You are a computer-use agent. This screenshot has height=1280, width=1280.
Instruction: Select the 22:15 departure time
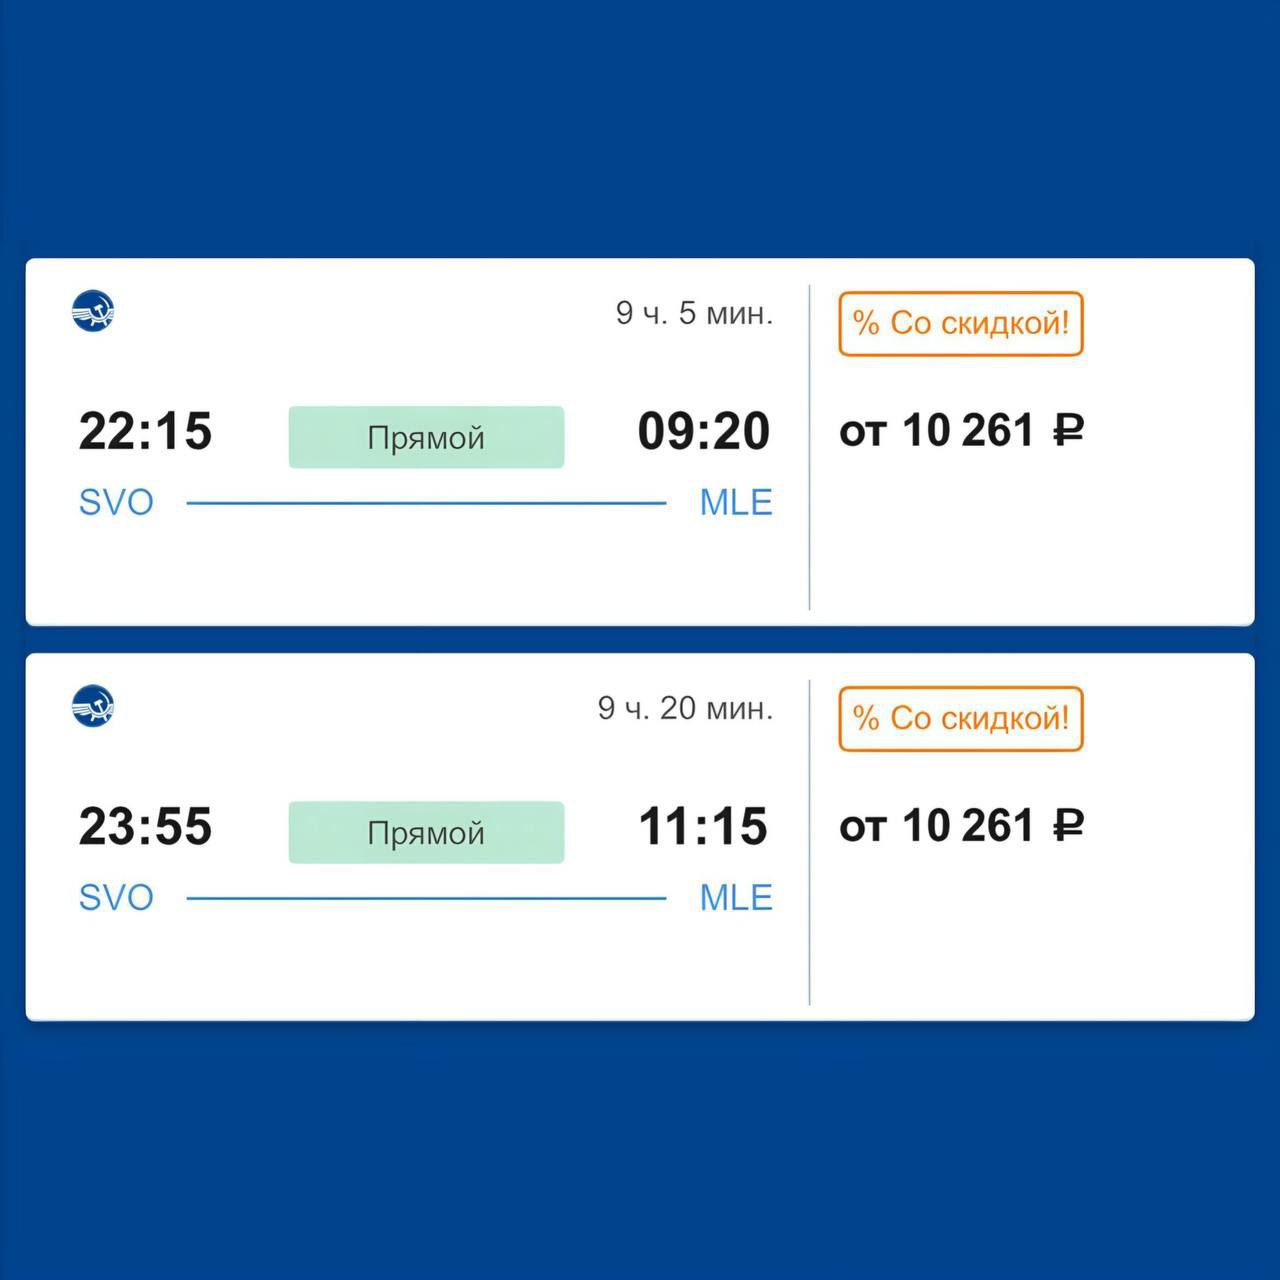coord(145,432)
